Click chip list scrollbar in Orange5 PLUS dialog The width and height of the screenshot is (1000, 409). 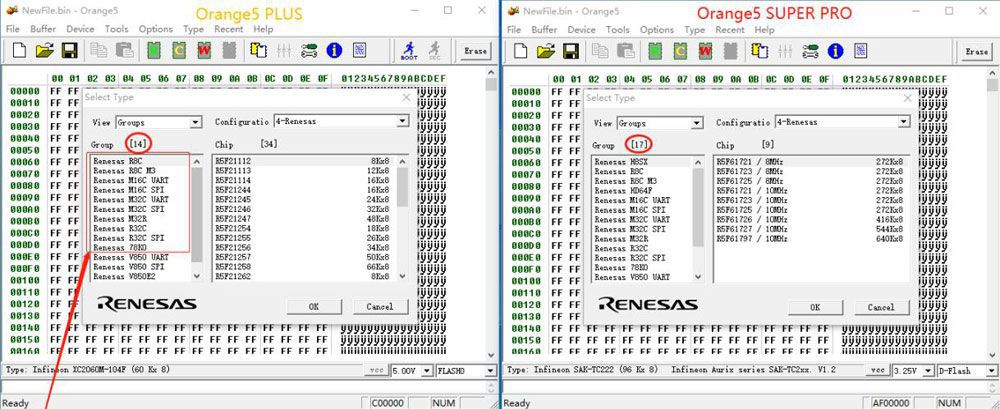[x=402, y=217]
